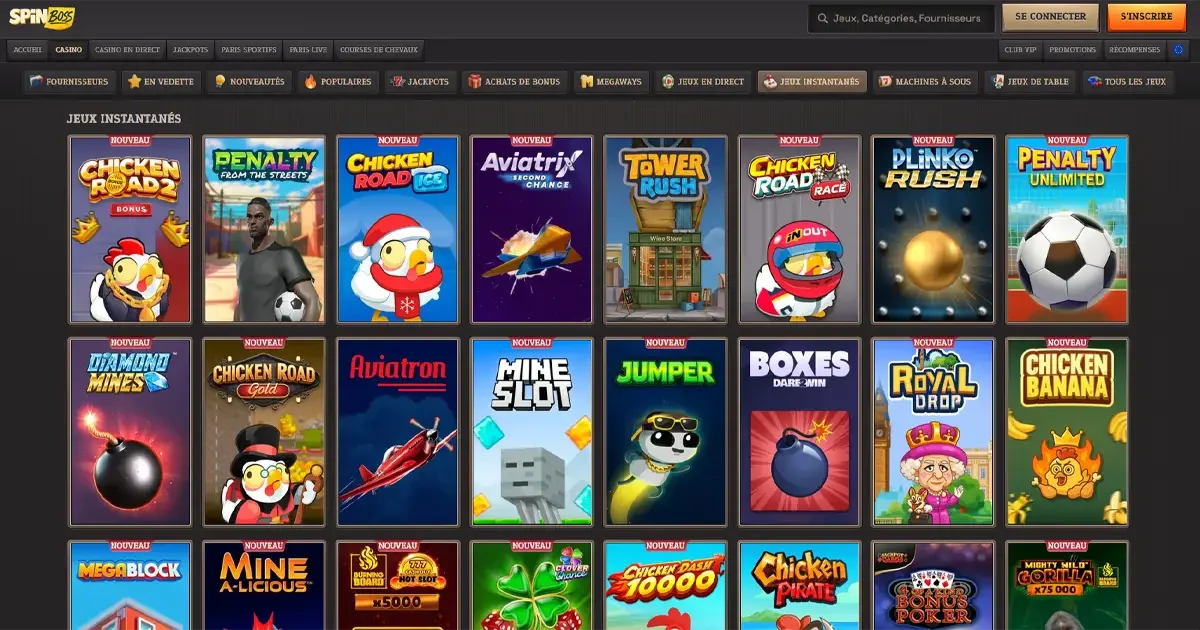Screen dimensions: 1200x630
Task: Open the Mighty Wild Gorilla game
Action: (1068, 586)
